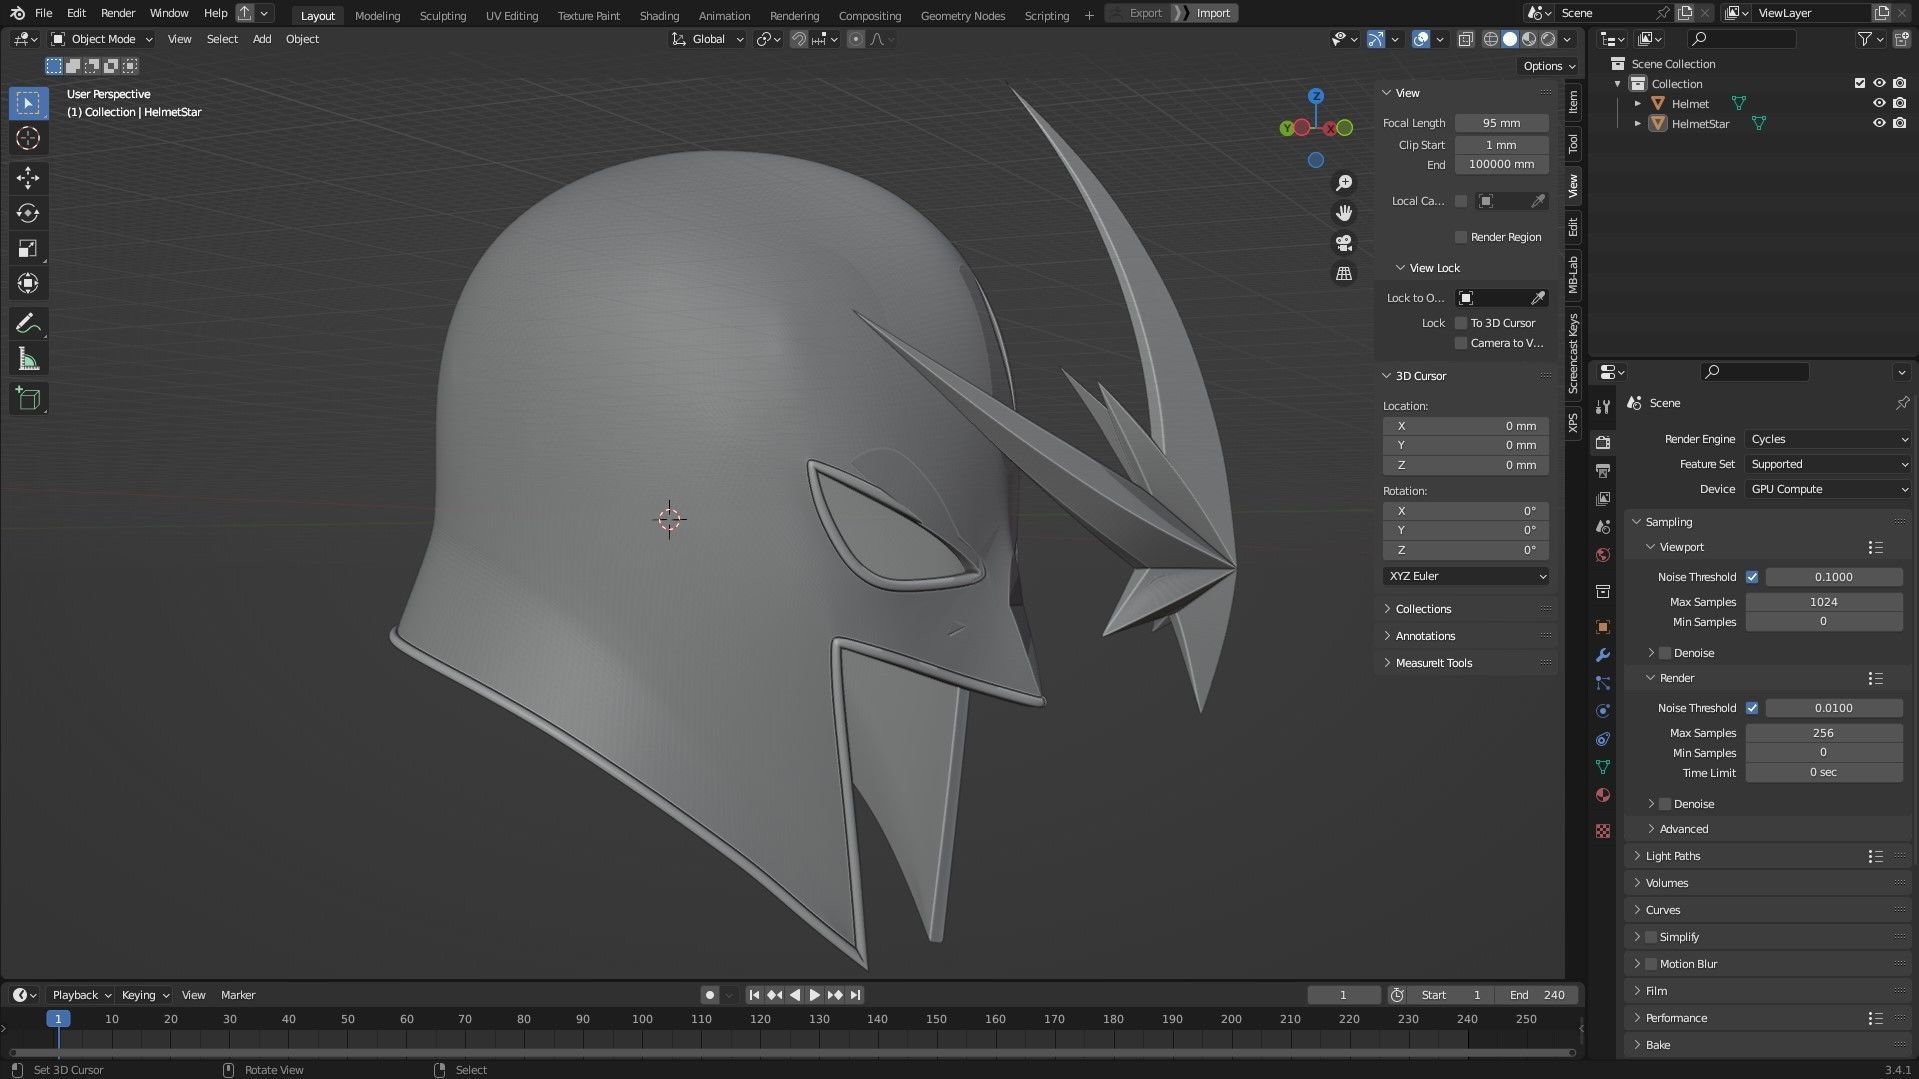The width and height of the screenshot is (1919, 1079).
Task: Enable the Render Region checkbox
Action: pos(1461,237)
